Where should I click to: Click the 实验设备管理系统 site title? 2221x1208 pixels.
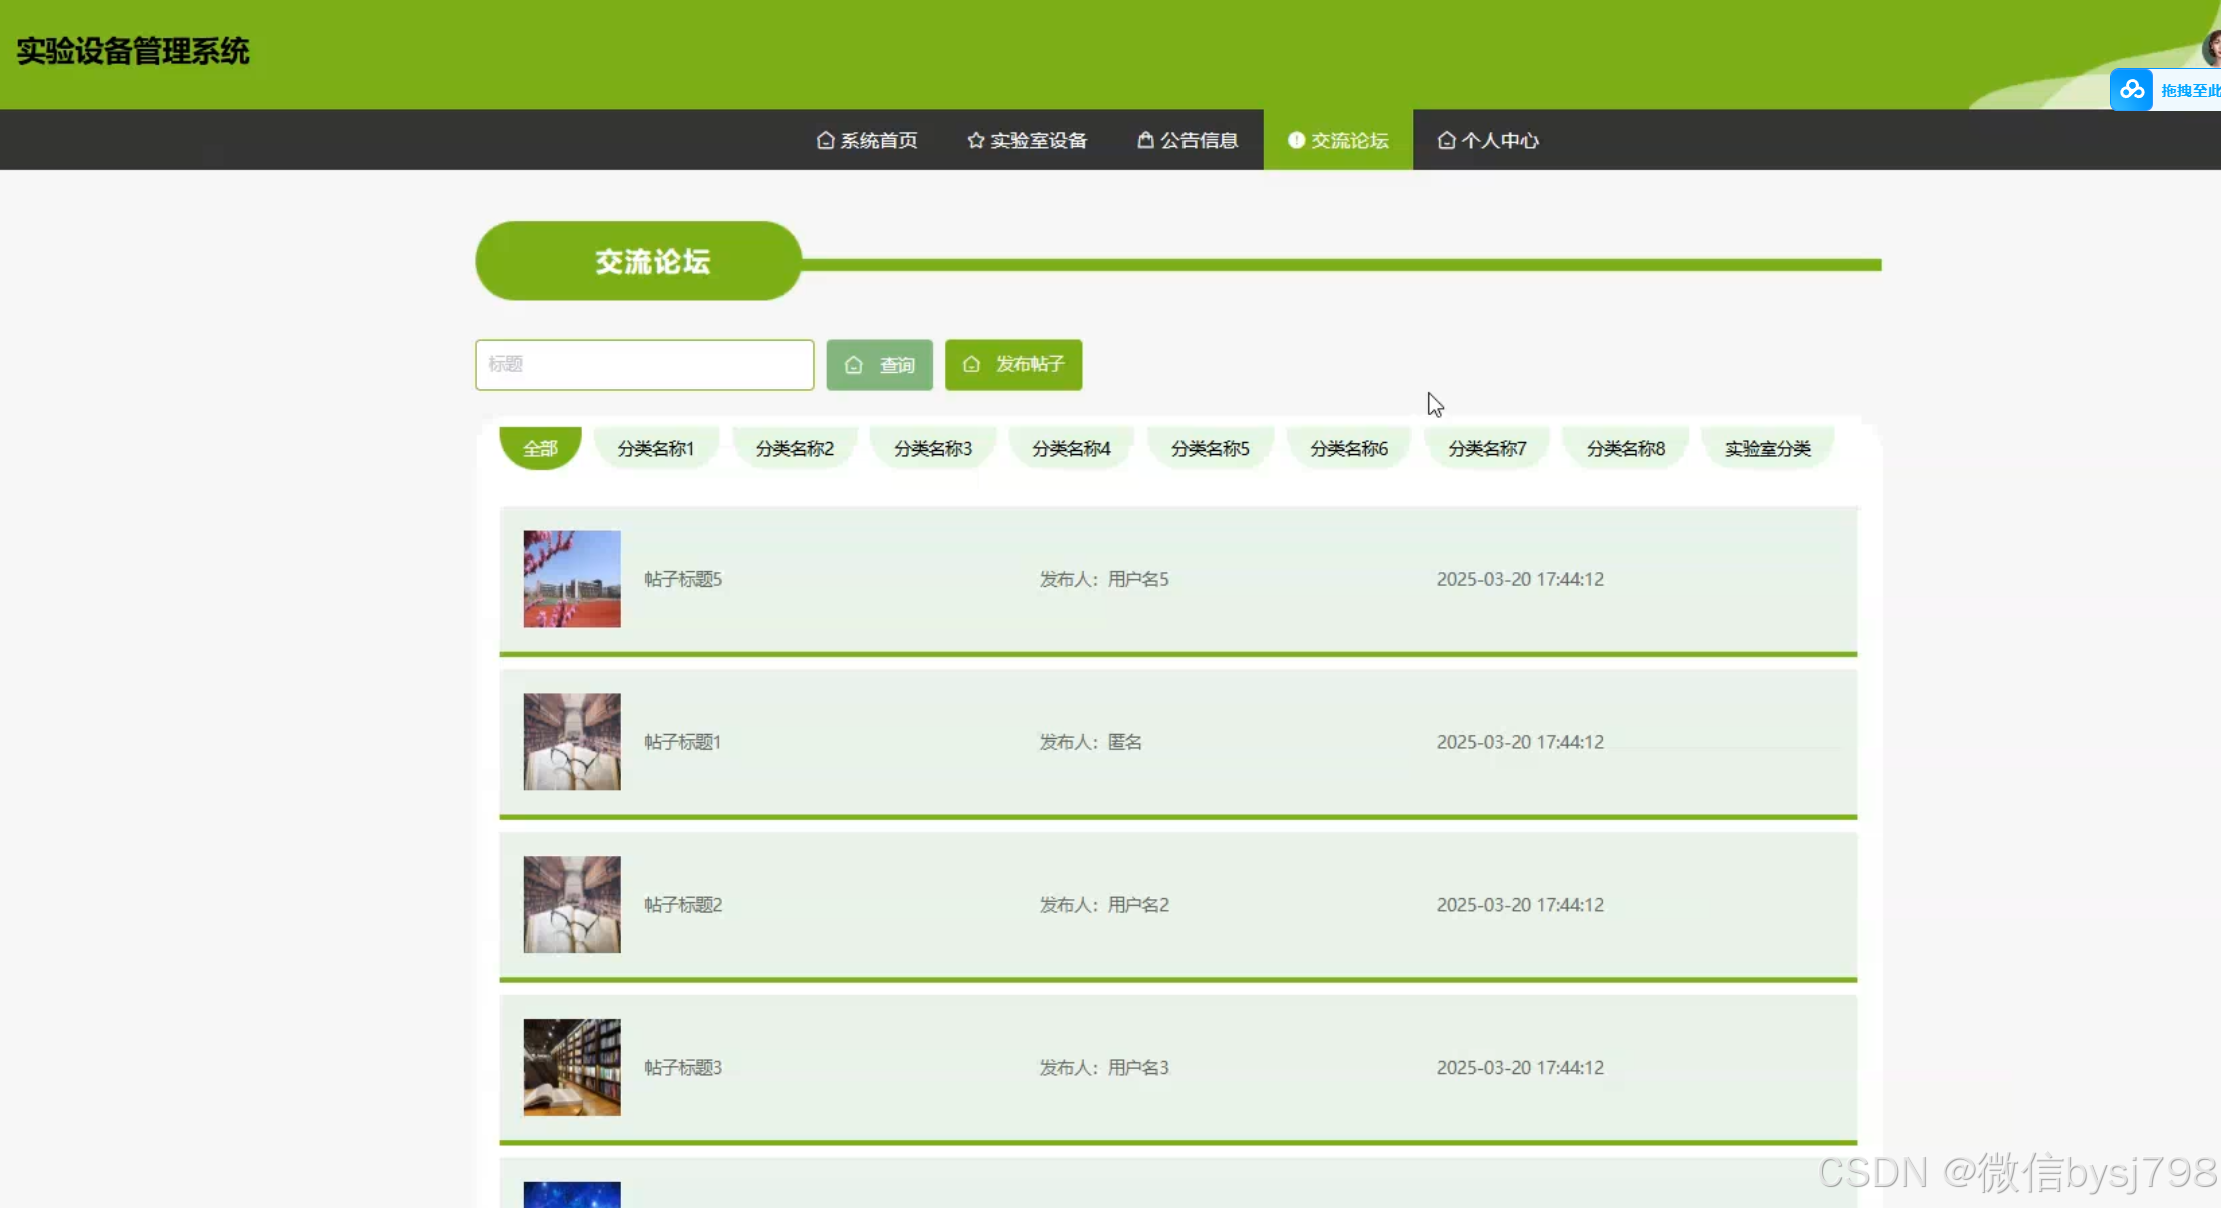pos(133,51)
